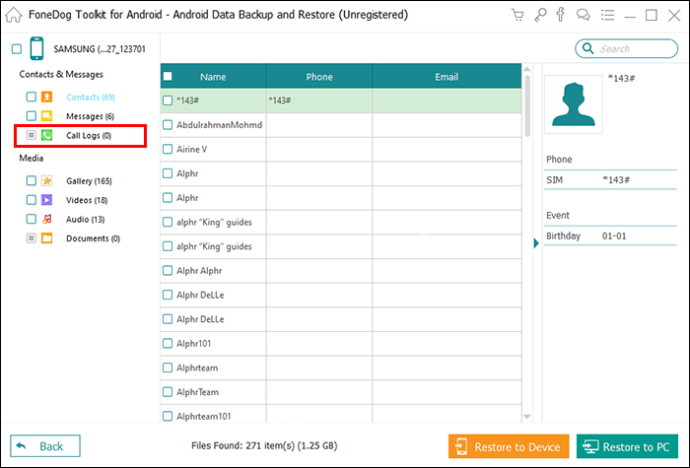690x468 pixels.
Task: Check the Airine V row checkbox
Action: [x=168, y=149]
